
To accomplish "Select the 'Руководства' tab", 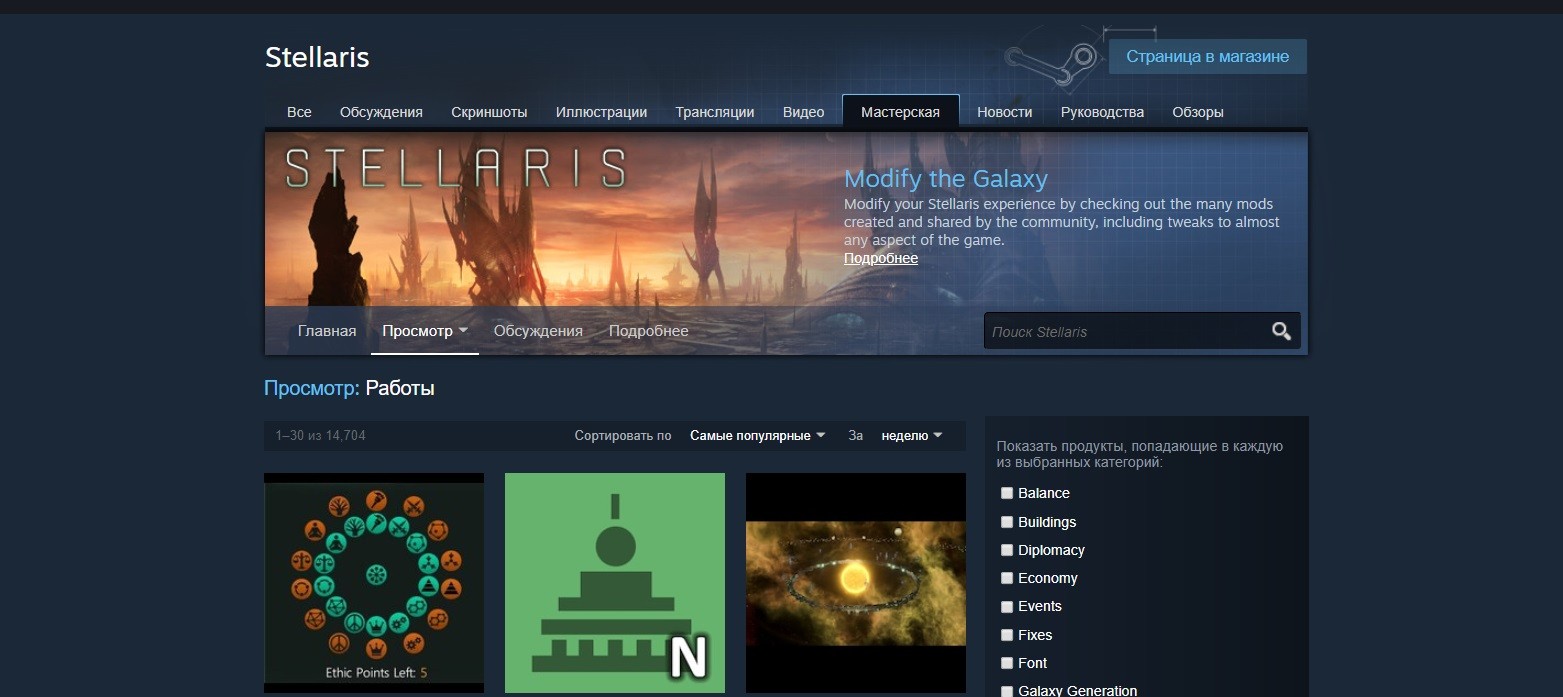I will (x=1101, y=111).
